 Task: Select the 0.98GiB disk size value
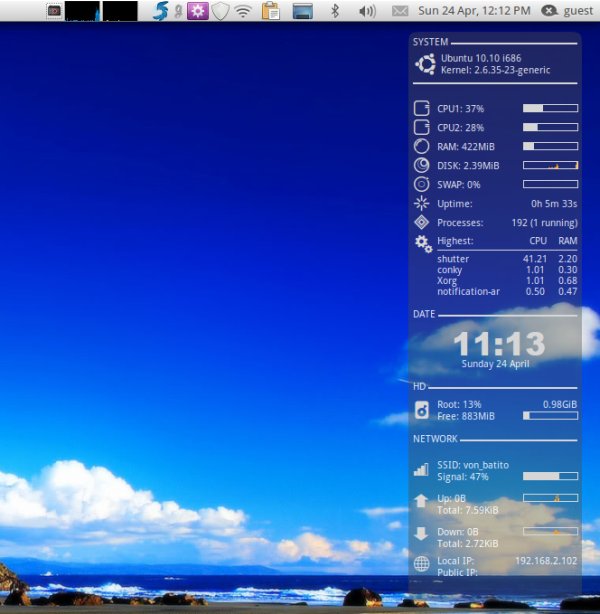[x=560, y=405]
